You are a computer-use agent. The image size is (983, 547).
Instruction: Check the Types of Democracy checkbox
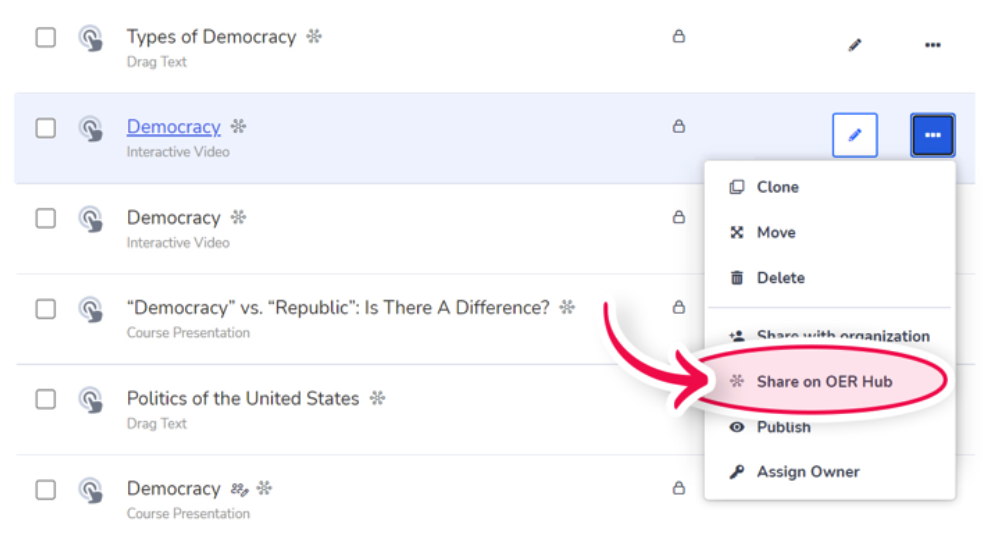(46, 38)
